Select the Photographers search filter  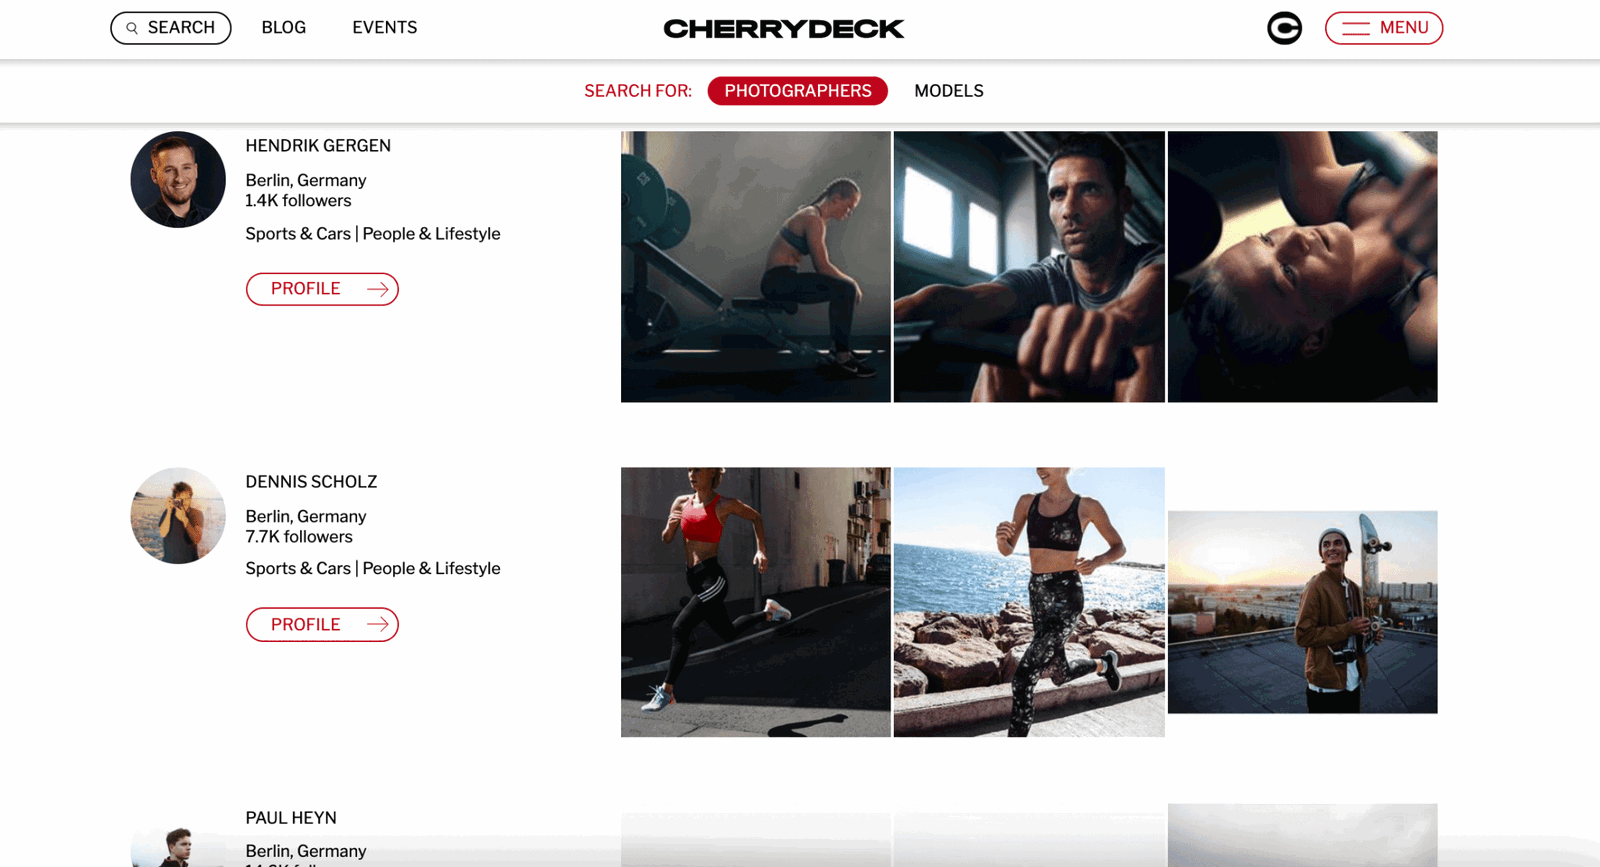point(797,91)
